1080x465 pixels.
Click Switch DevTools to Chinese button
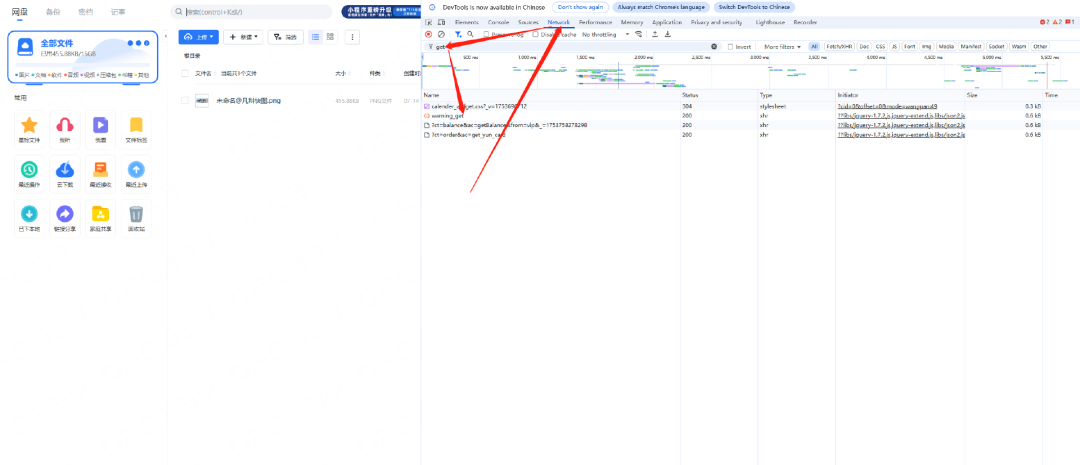tap(754, 7)
